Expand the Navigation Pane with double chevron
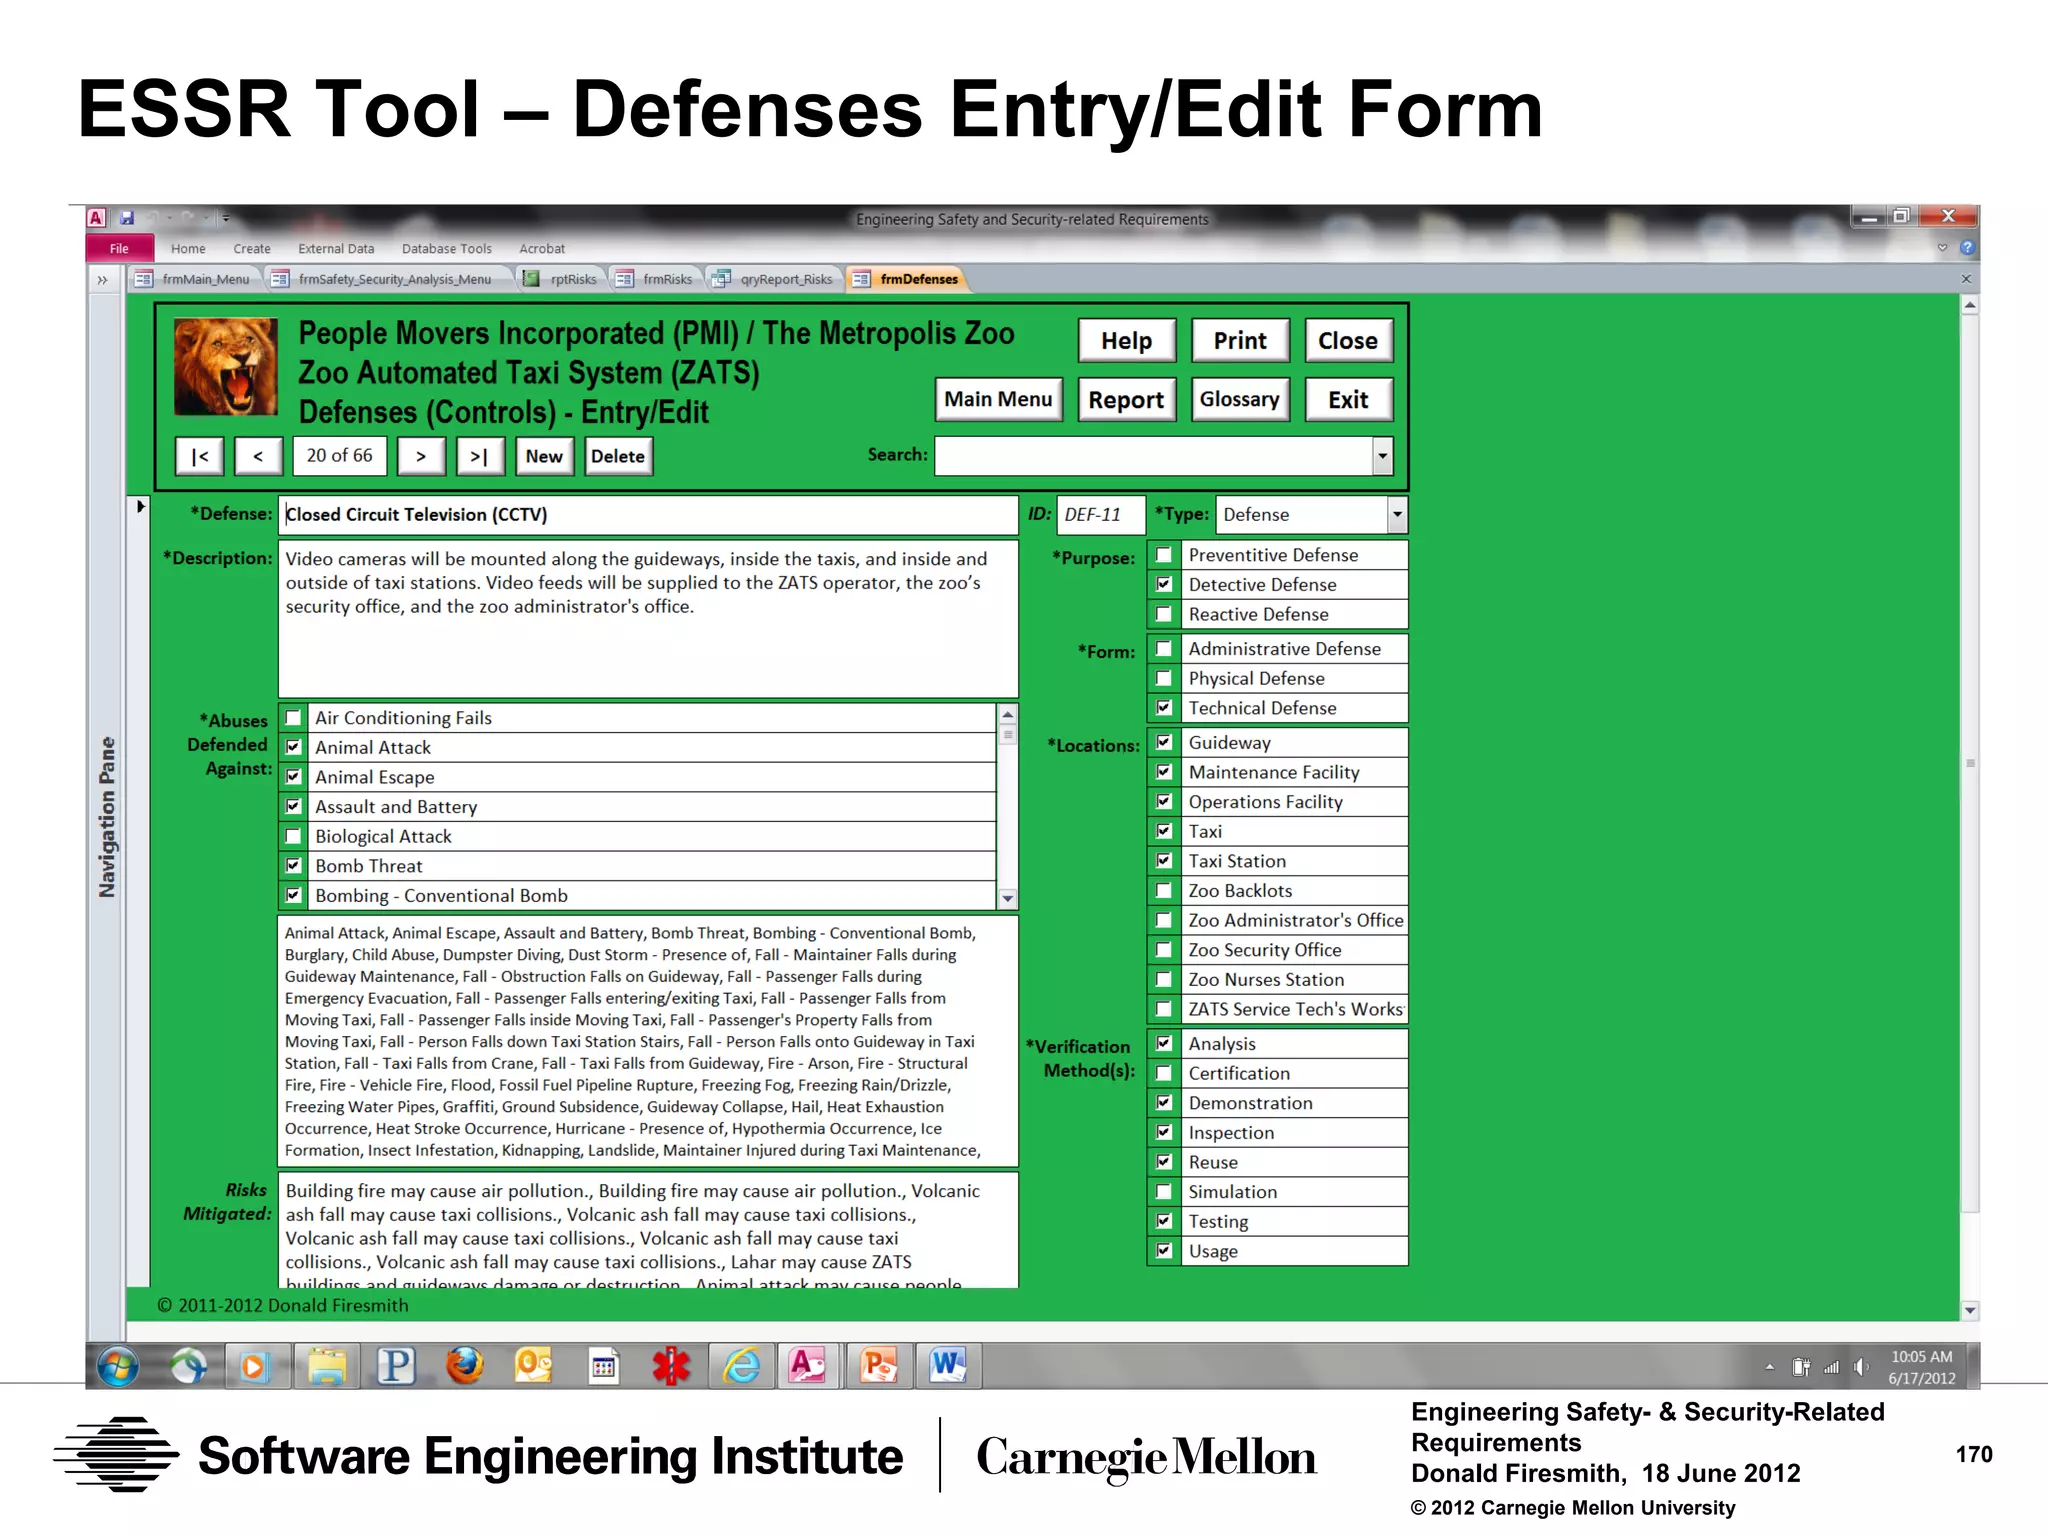The image size is (2048, 1536). (102, 280)
